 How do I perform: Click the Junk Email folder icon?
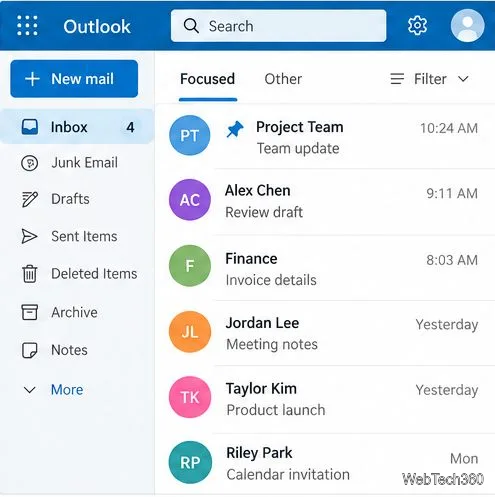click(30, 163)
